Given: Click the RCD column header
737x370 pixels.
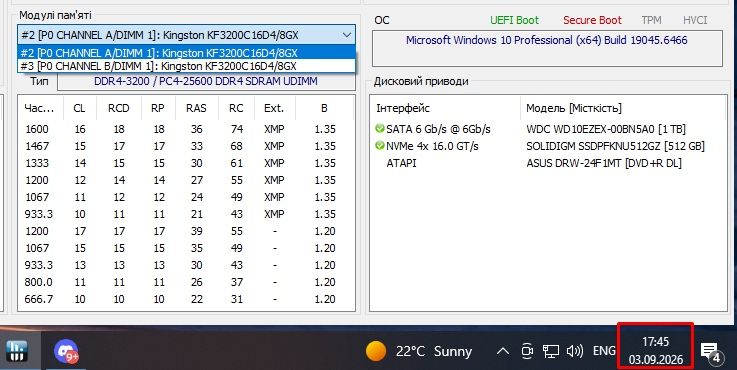Looking at the screenshot, I should (118, 108).
